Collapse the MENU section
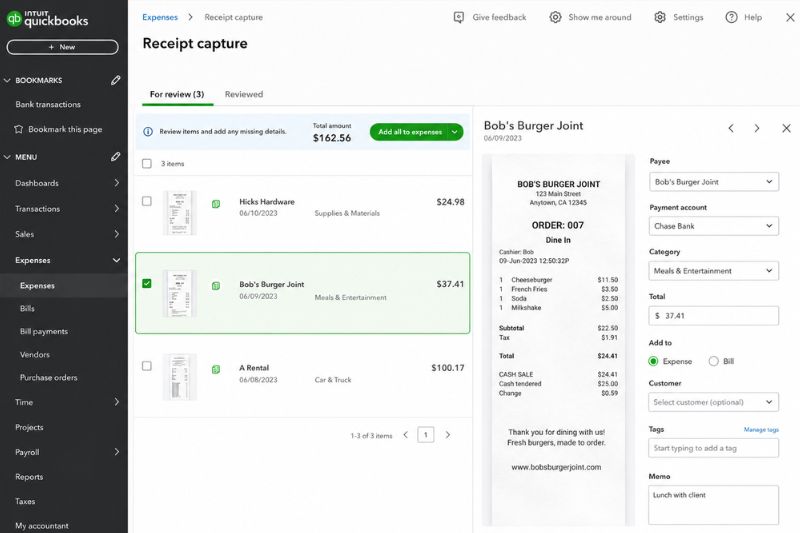800x533 pixels. 7,157
